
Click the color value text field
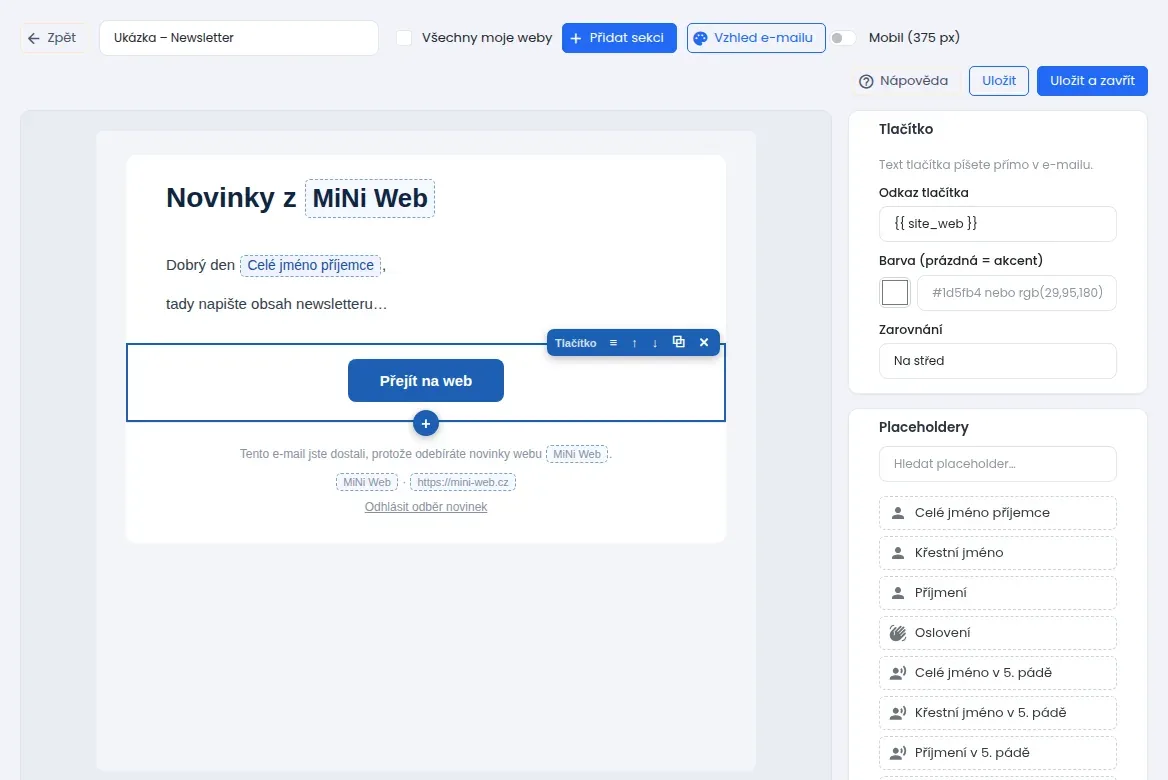[x=1017, y=293]
